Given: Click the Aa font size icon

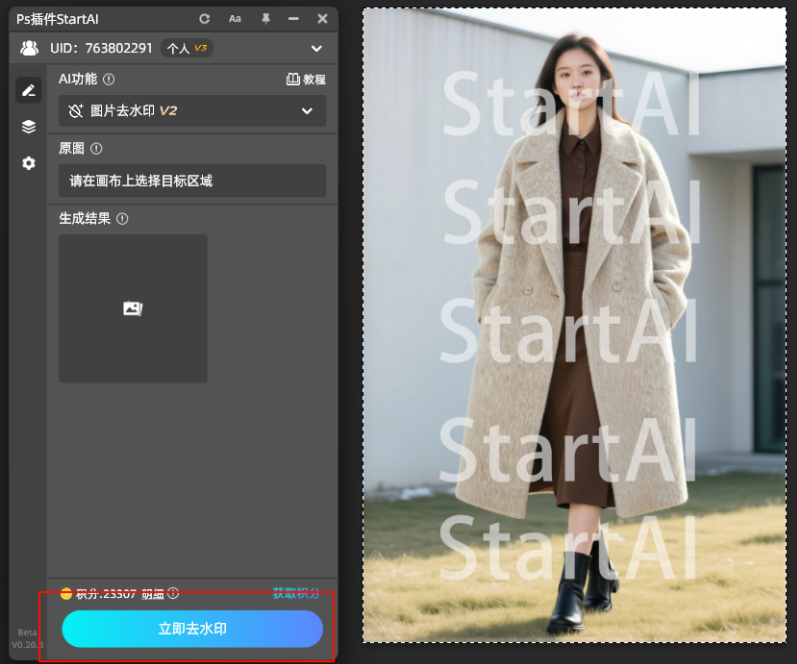Looking at the screenshot, I should point(235,19).
